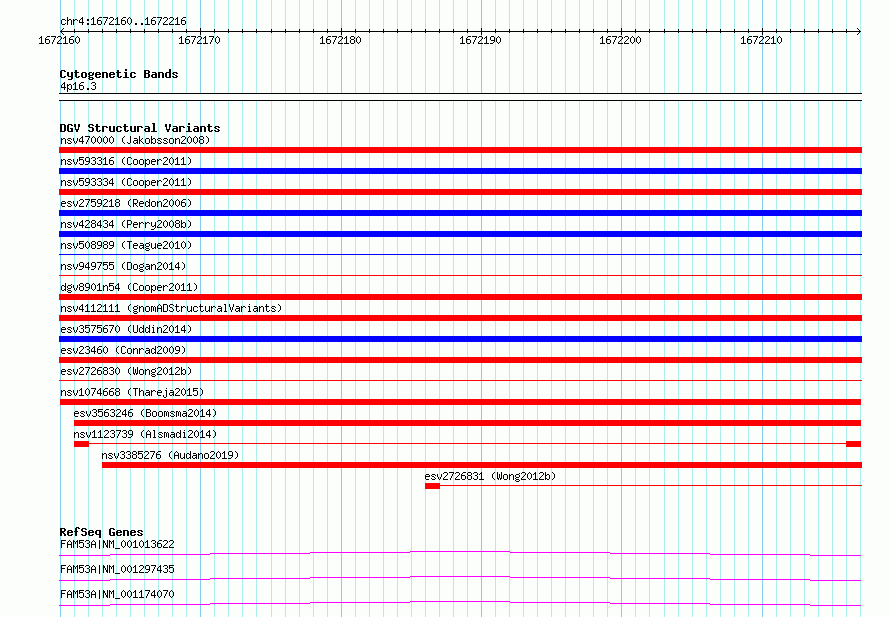
Task: Click the nsv470000 (Jakobsson2008) variant label
Action: click(x=135, y=140)
